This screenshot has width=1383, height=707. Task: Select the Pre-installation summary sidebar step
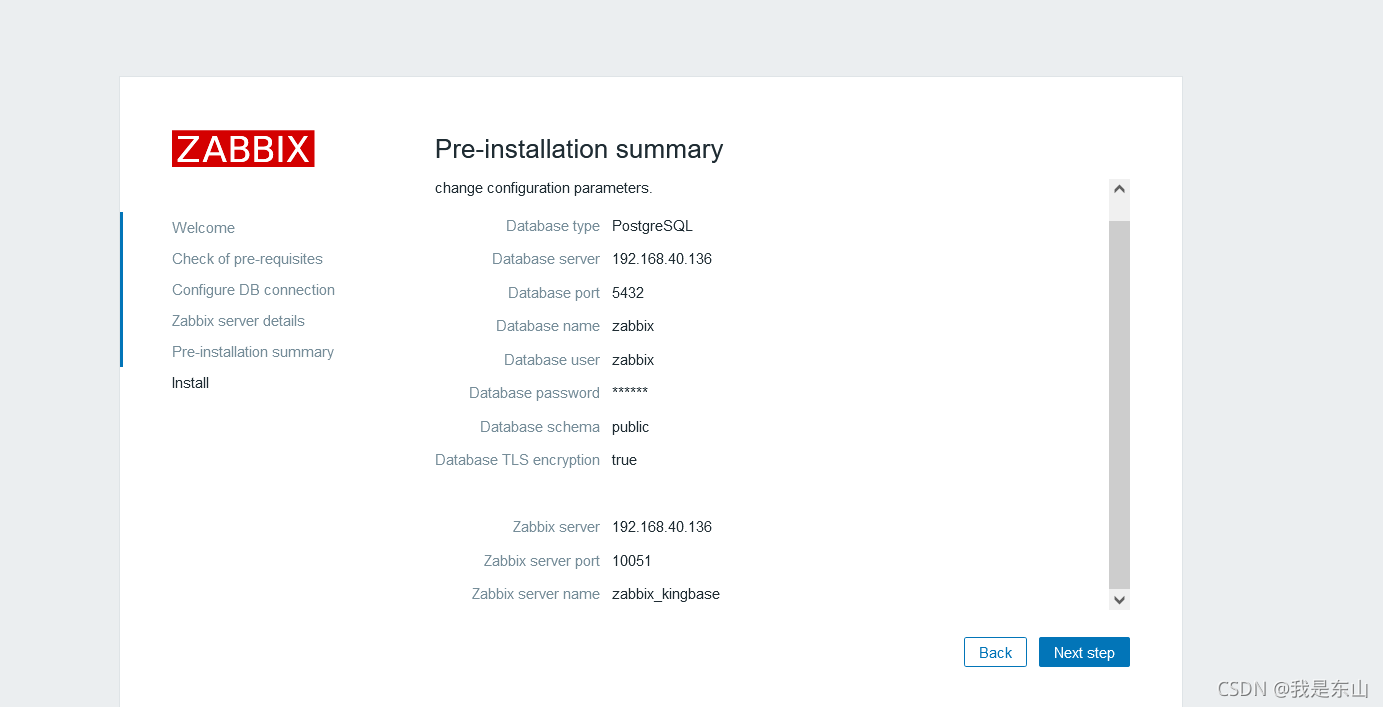253,352
